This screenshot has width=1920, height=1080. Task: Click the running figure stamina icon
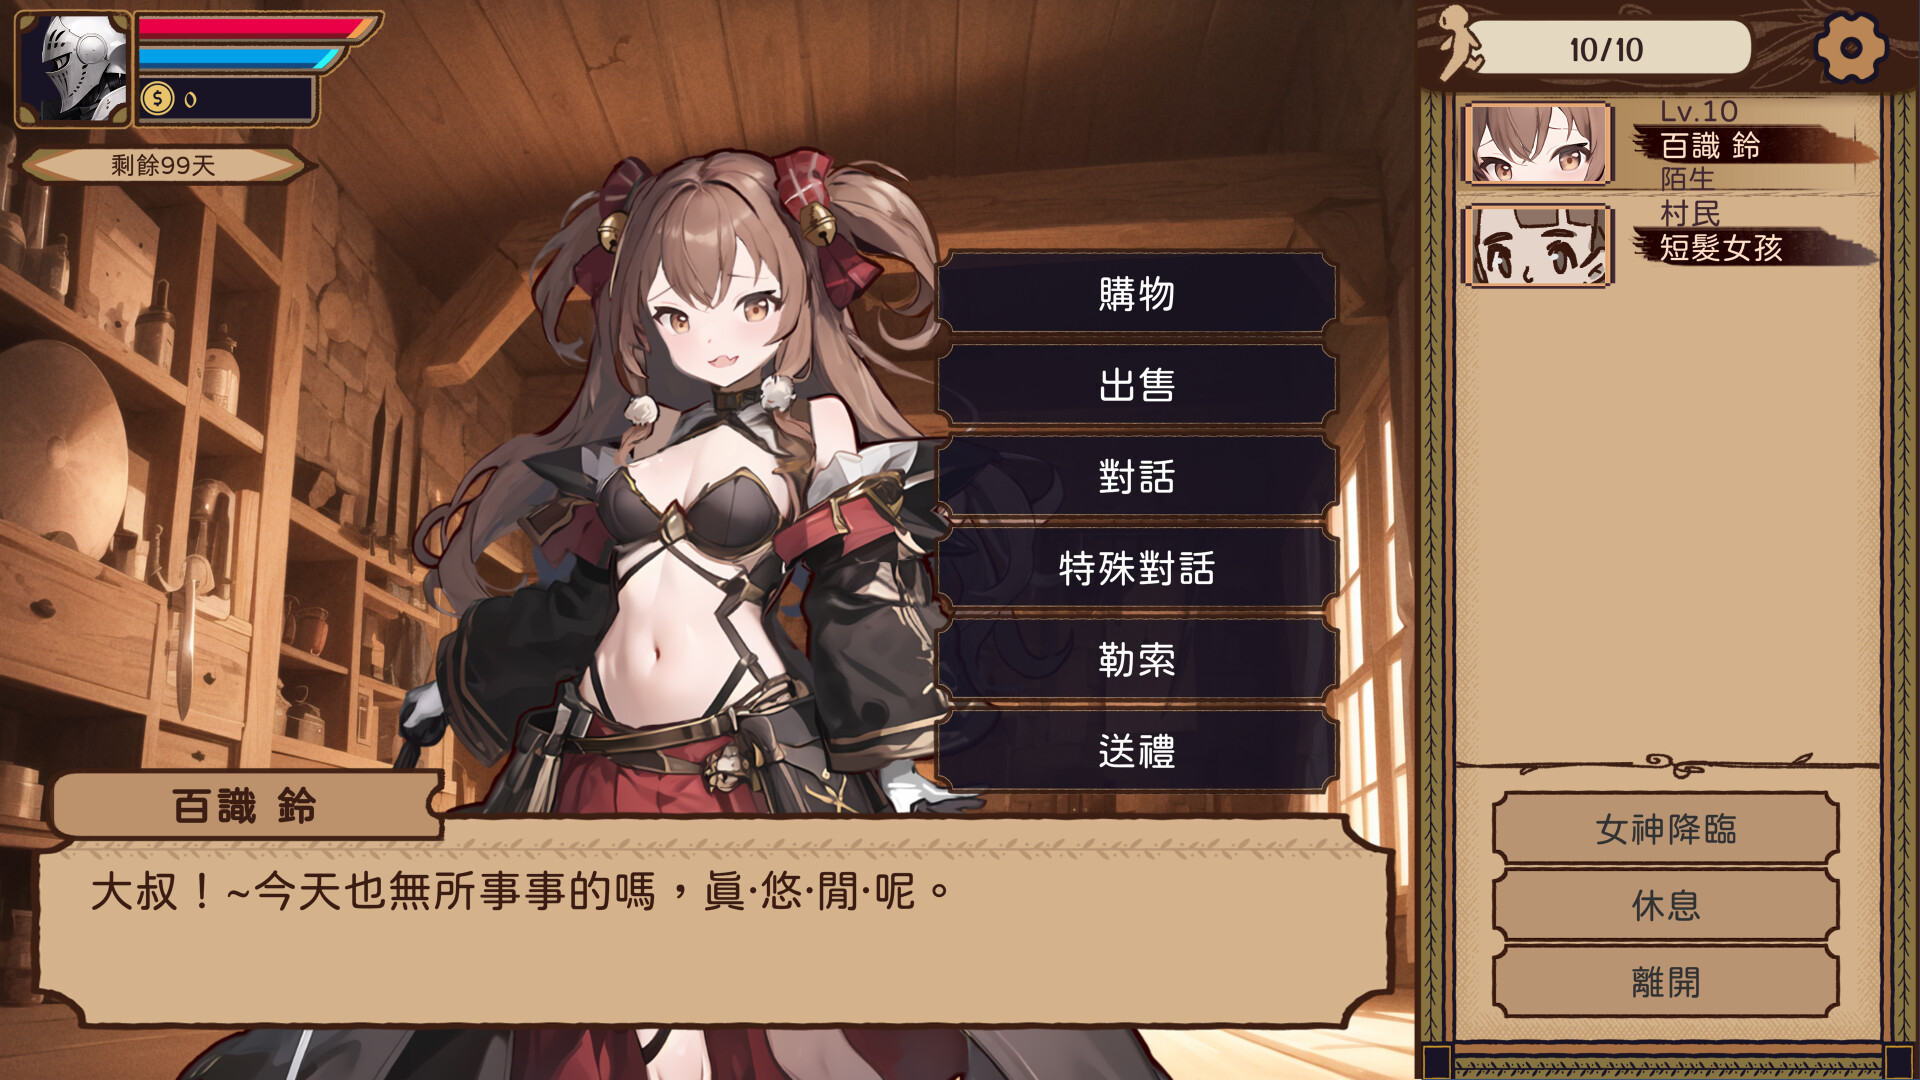click(x=1460, y=43)
